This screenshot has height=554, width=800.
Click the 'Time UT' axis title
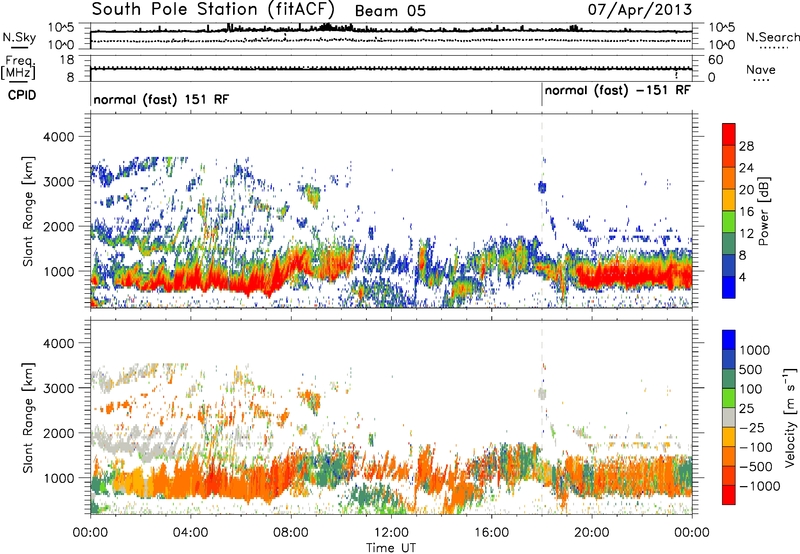391,548
